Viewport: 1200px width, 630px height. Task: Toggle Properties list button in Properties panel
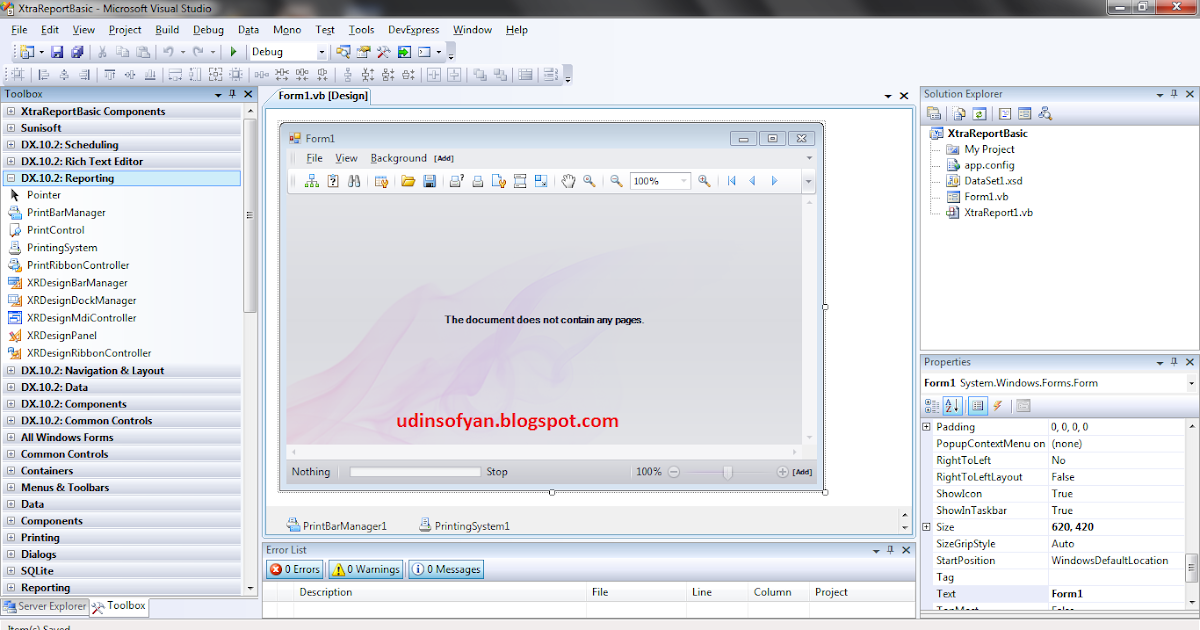click(978, 405)
